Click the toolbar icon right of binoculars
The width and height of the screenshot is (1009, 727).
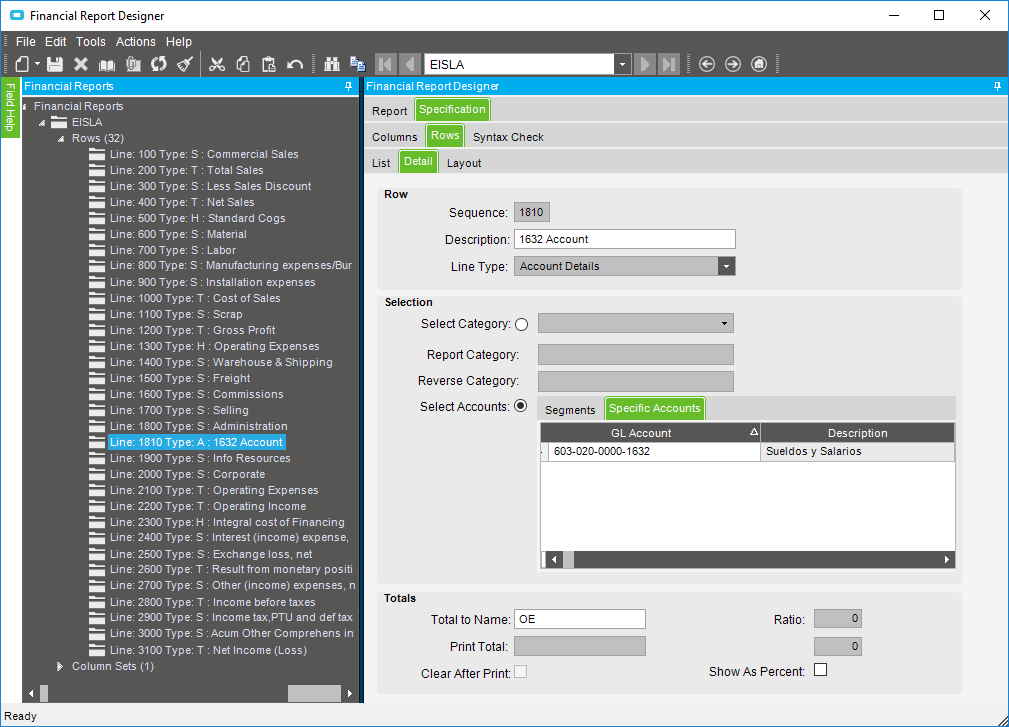(x=357, y=64)
